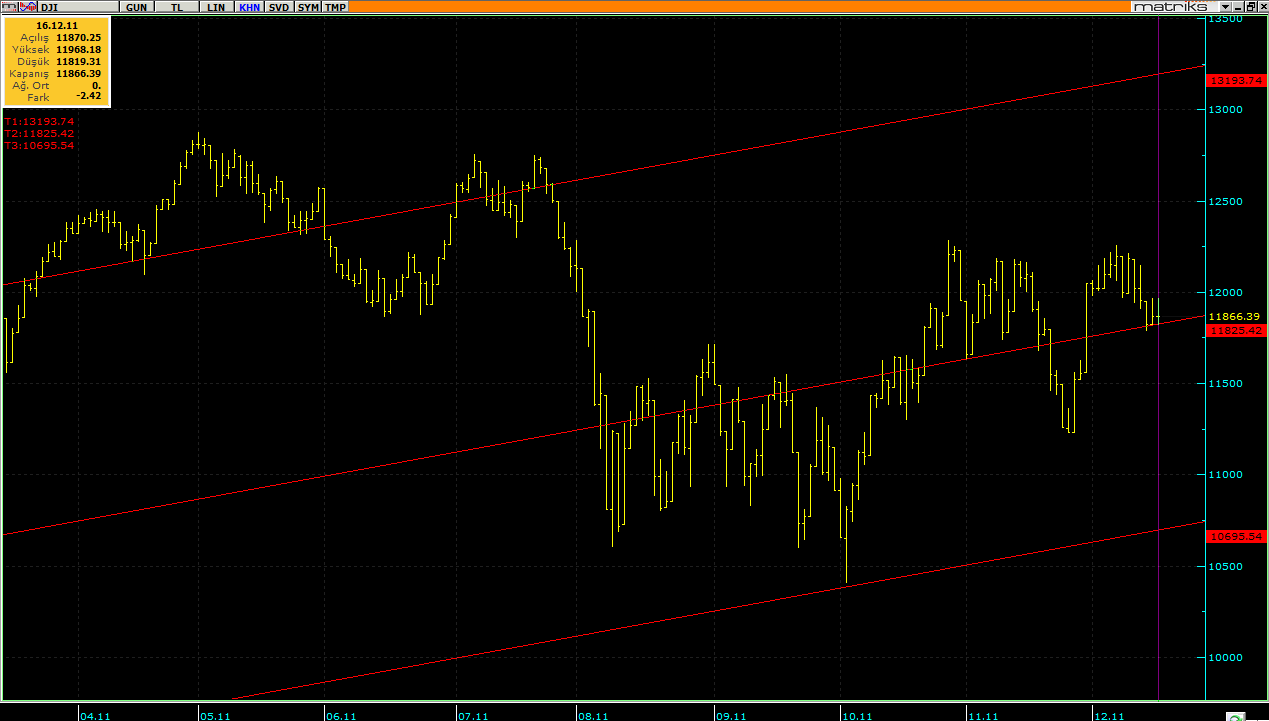
Task: Click the 11000 price axis label
Action: click(1226, 475)
